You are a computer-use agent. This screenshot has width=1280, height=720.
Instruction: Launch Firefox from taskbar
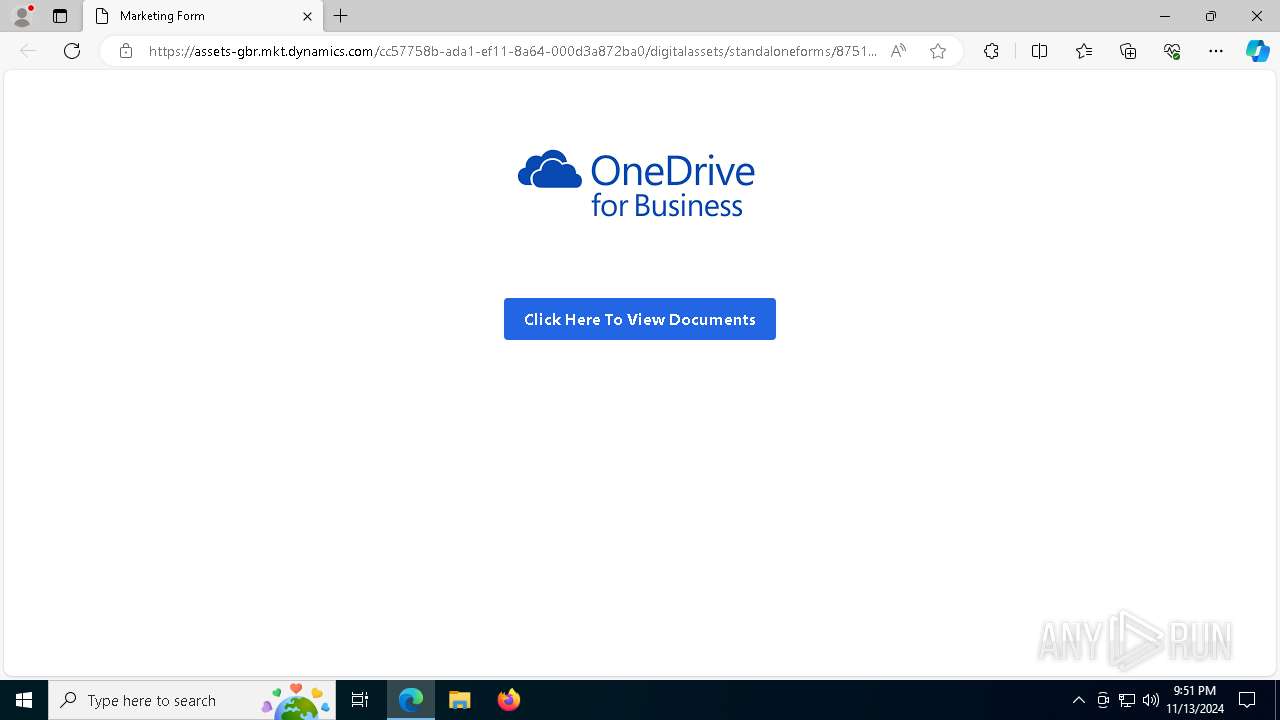coord(509,700)
